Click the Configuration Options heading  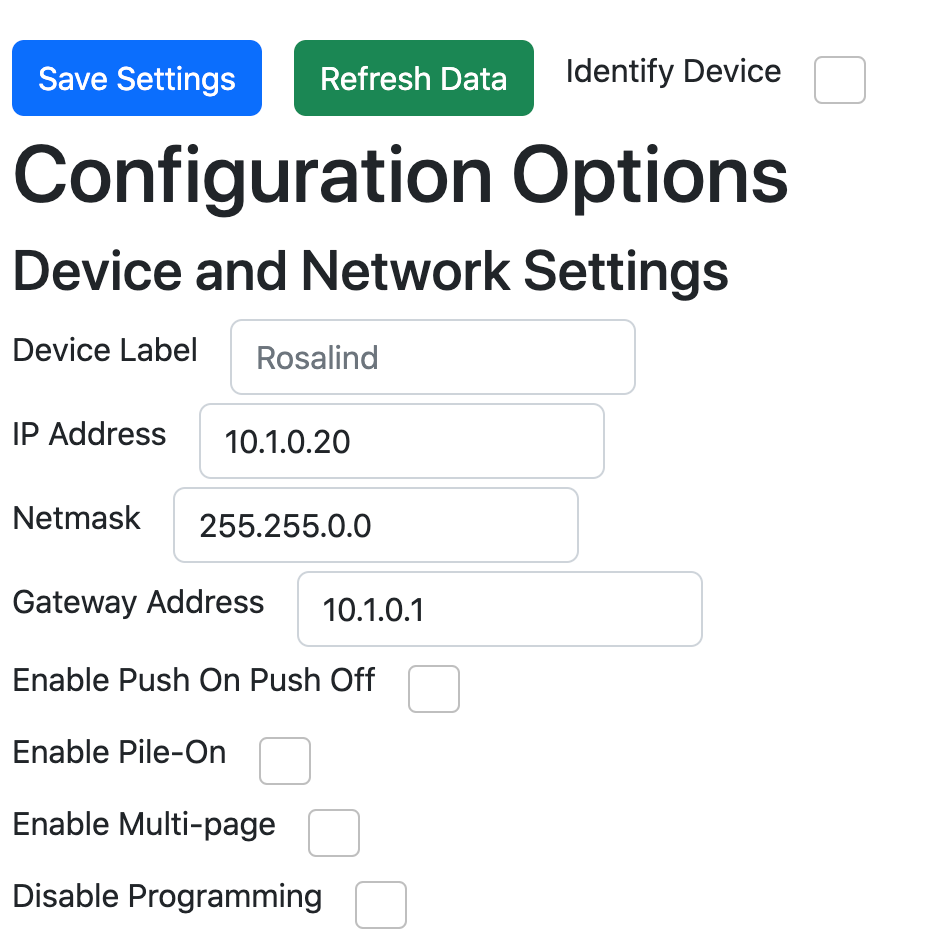coord(400,177)
